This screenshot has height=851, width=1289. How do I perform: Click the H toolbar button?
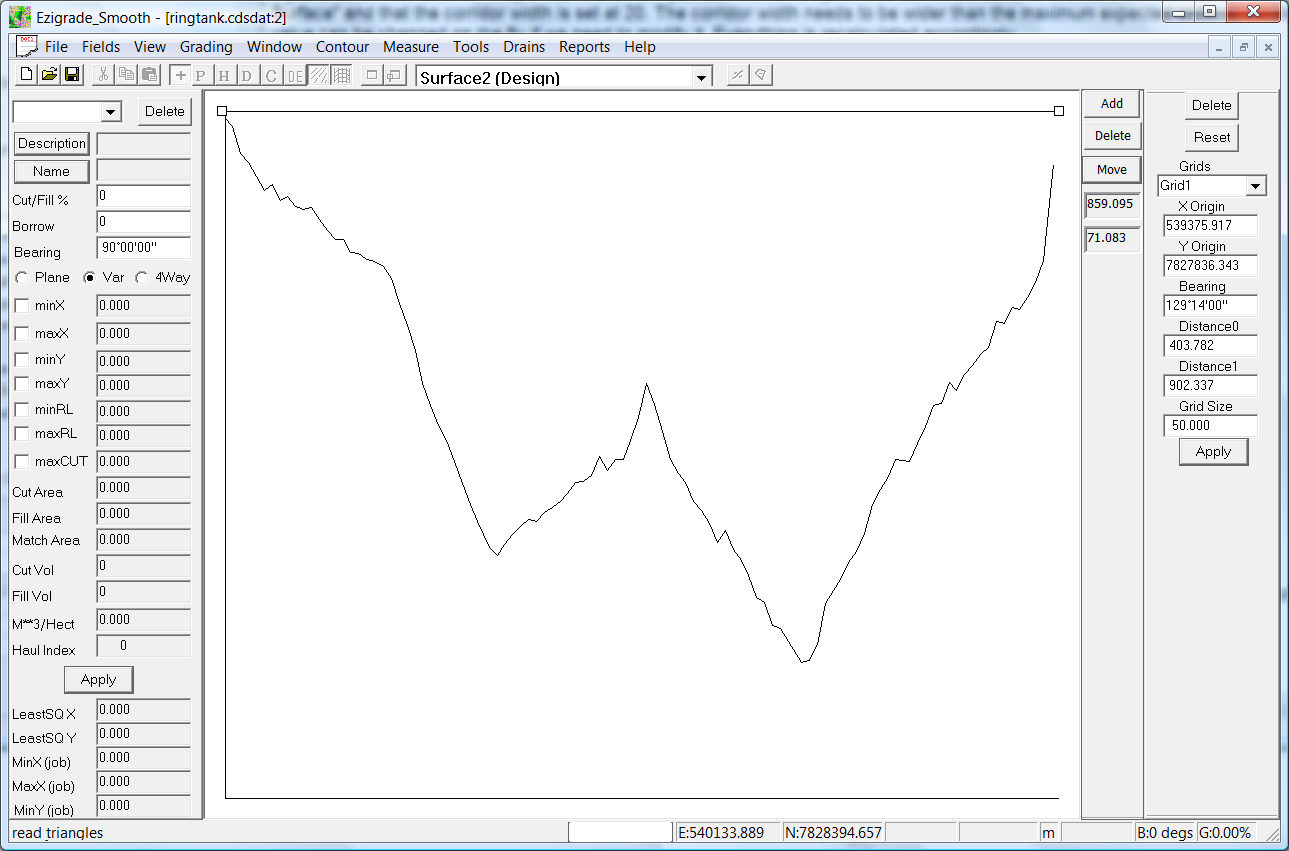[224, 76]
